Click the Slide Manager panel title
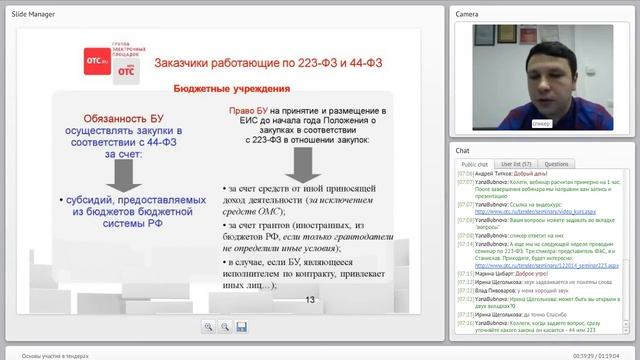This screenshot has height=360, width=640. [33, 14]
